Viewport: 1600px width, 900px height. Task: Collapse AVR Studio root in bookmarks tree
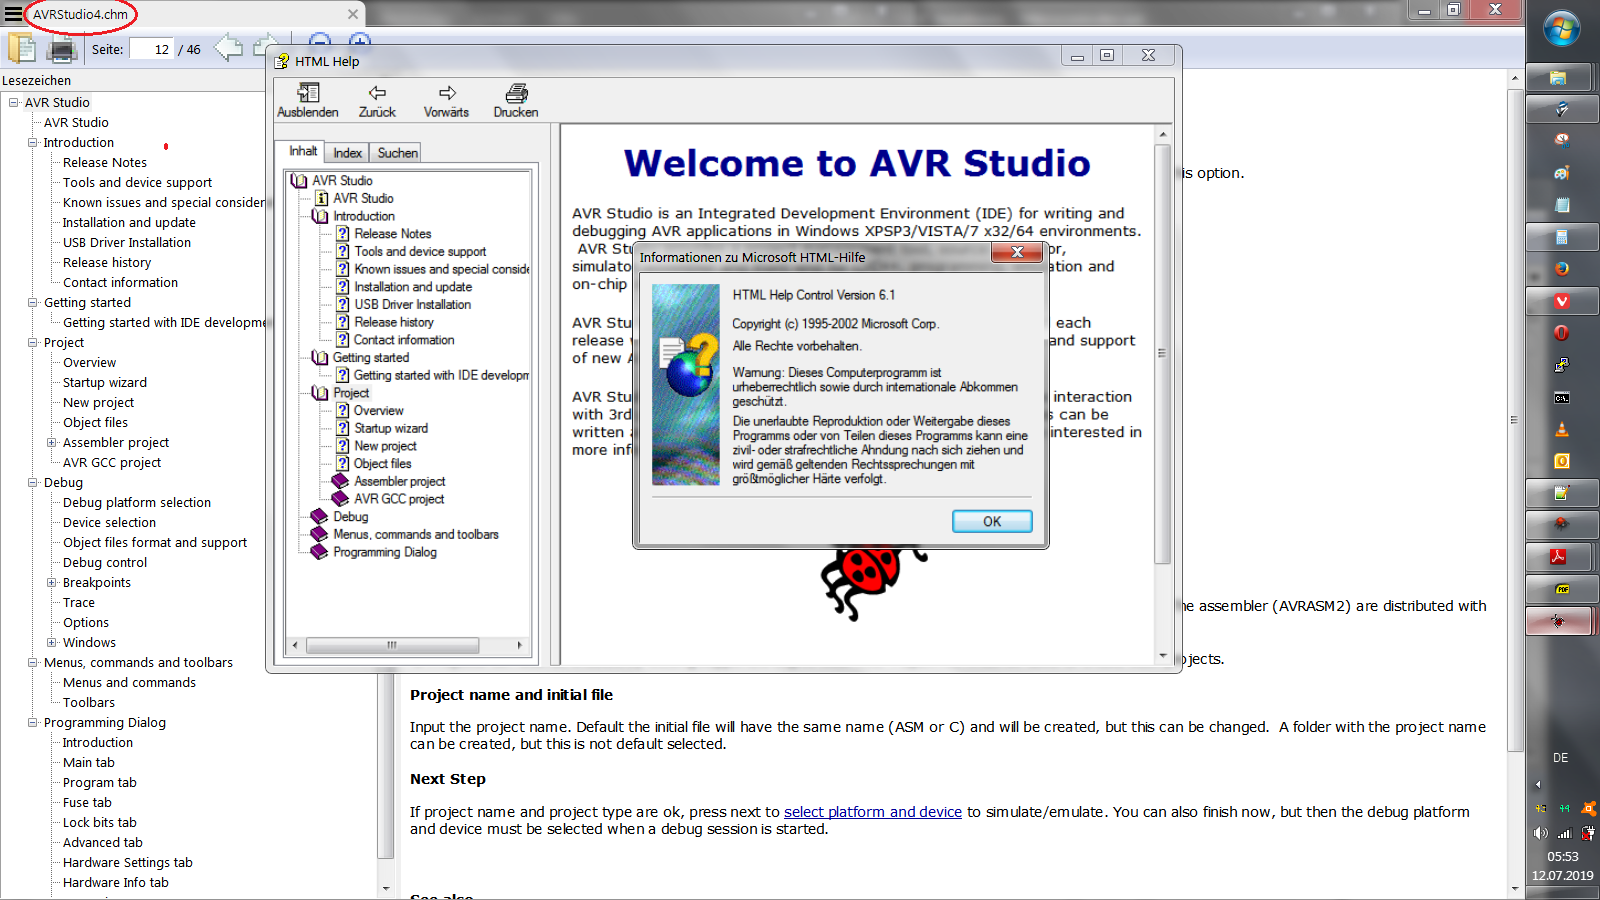tap(13, 102)
